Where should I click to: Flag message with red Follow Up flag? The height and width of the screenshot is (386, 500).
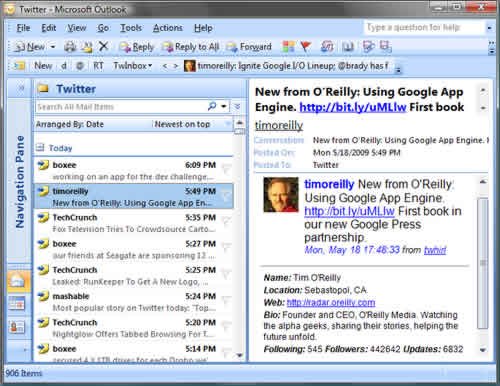[x=306, y=47]
